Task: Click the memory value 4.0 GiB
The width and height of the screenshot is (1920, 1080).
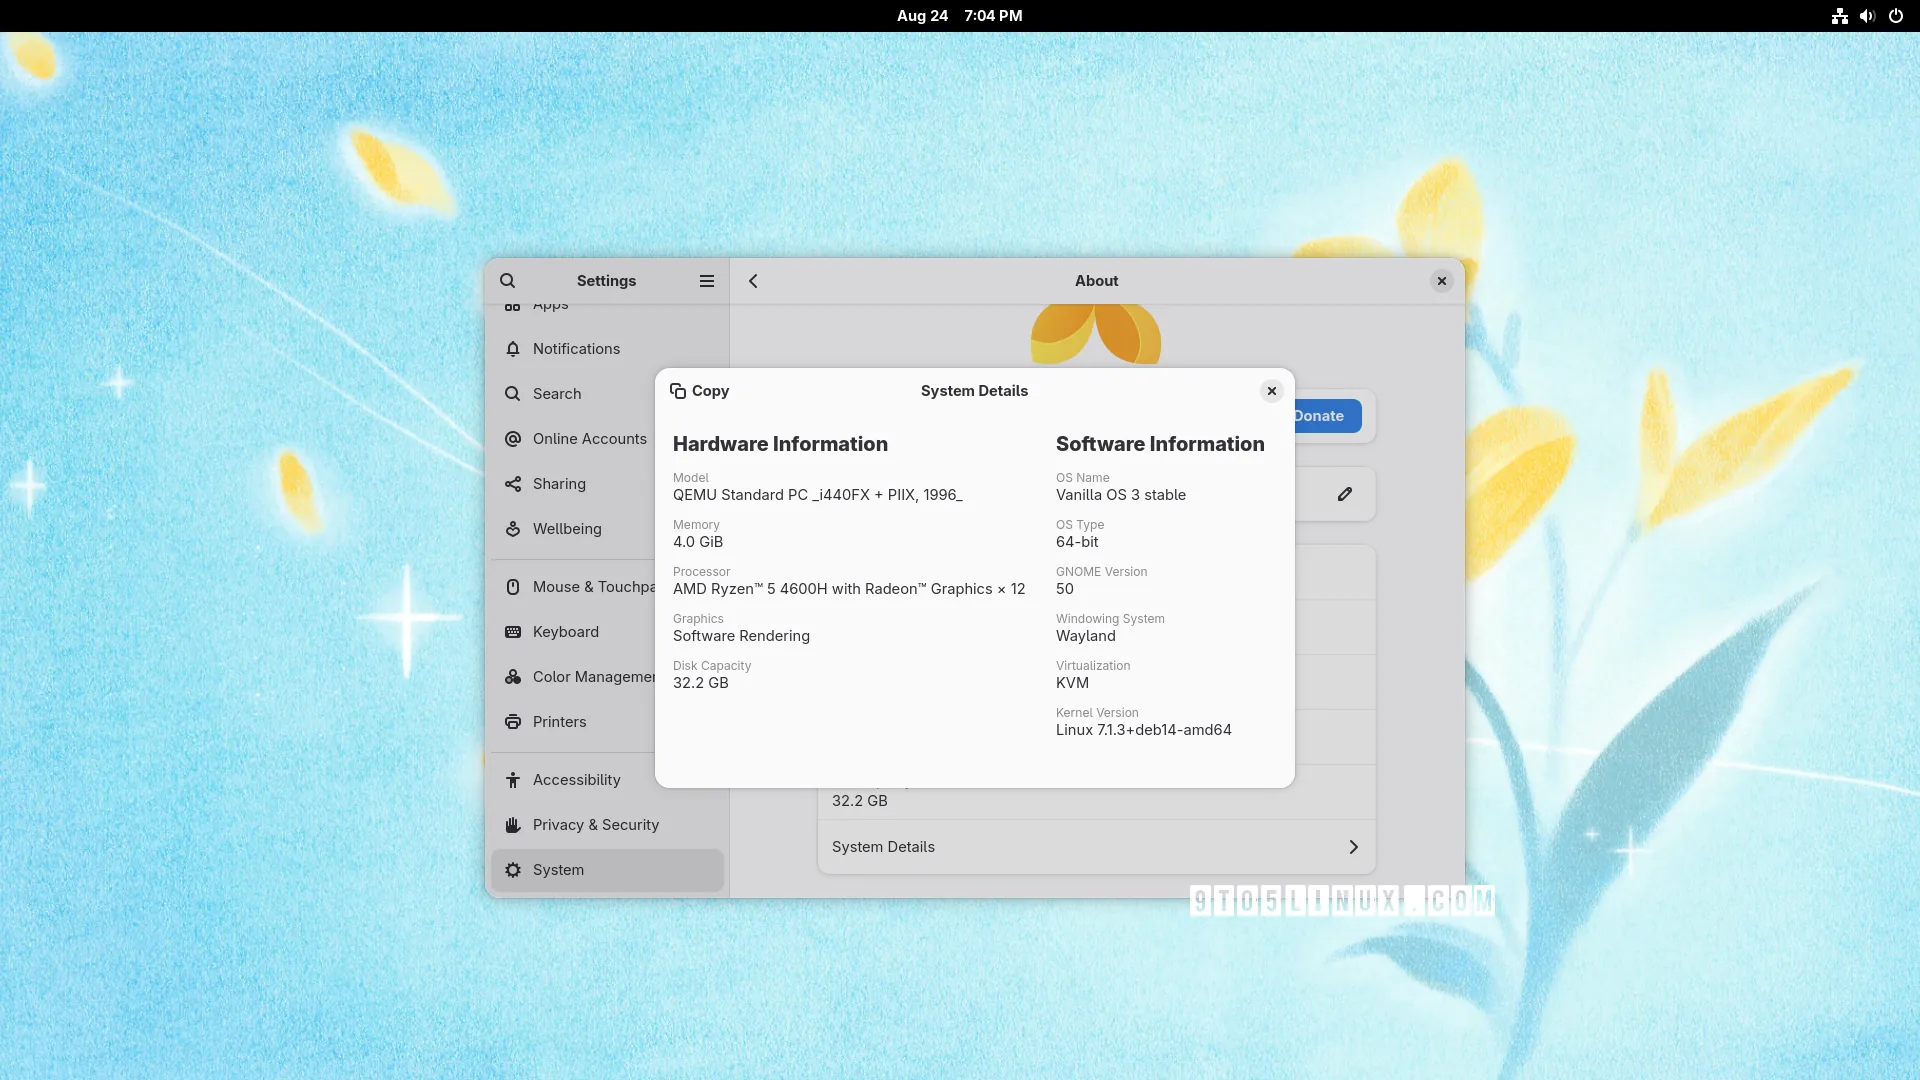Action: [698, 542]
